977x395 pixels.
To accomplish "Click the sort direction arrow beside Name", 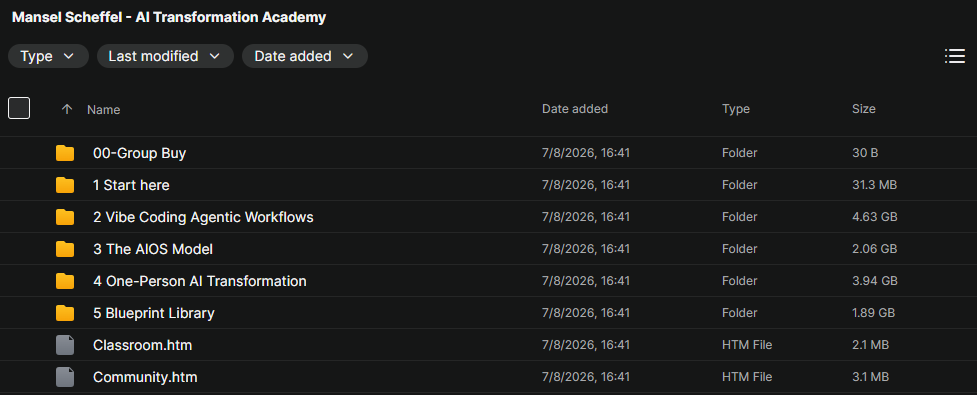I will click(x=67, y=109).
